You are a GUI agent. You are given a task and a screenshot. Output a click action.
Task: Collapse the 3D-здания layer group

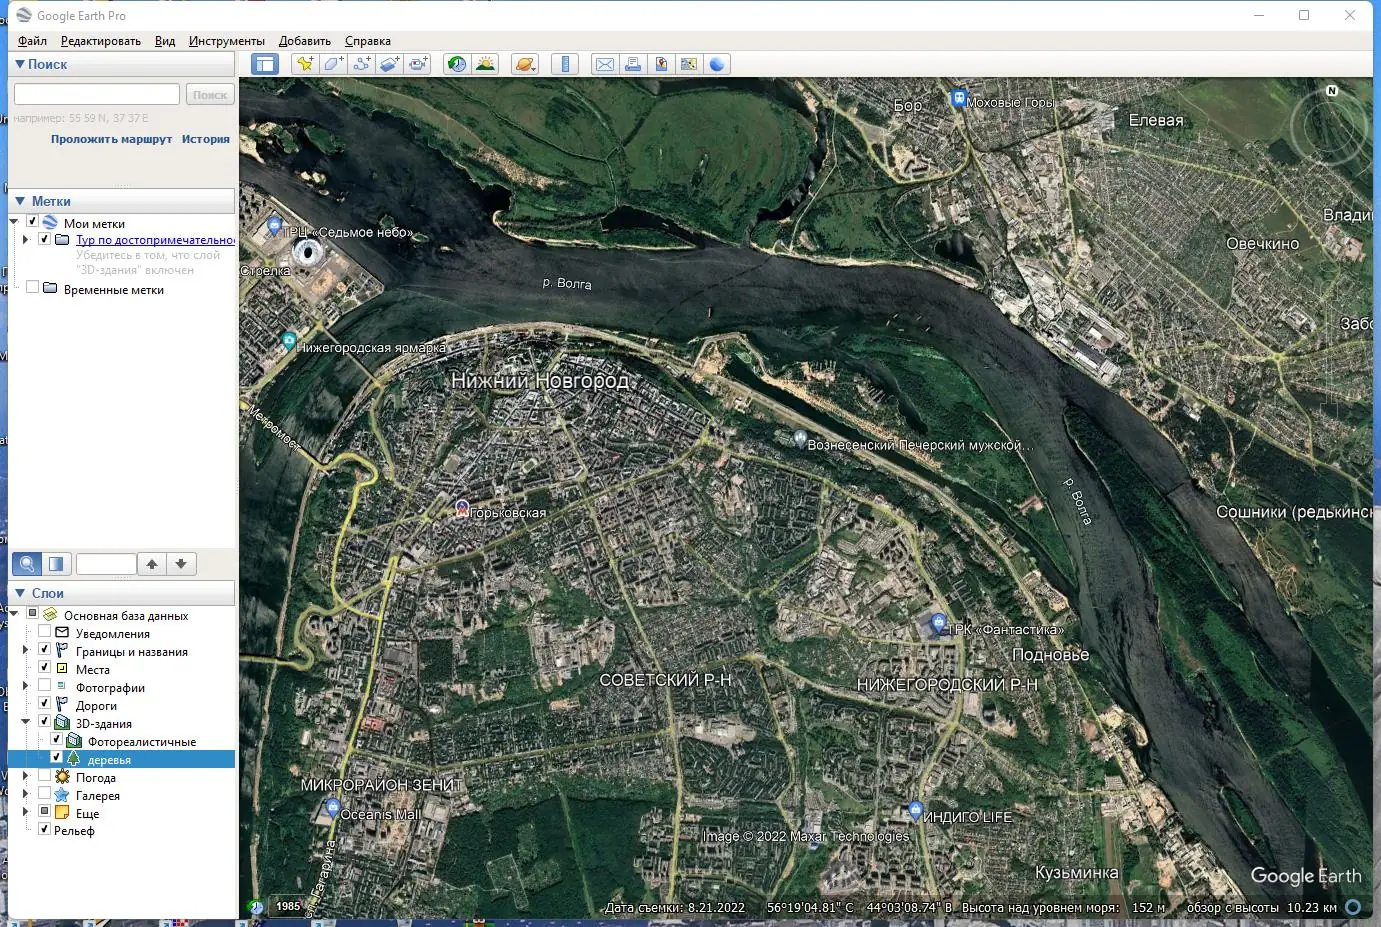pyautogui.click(x=26, y=722)
